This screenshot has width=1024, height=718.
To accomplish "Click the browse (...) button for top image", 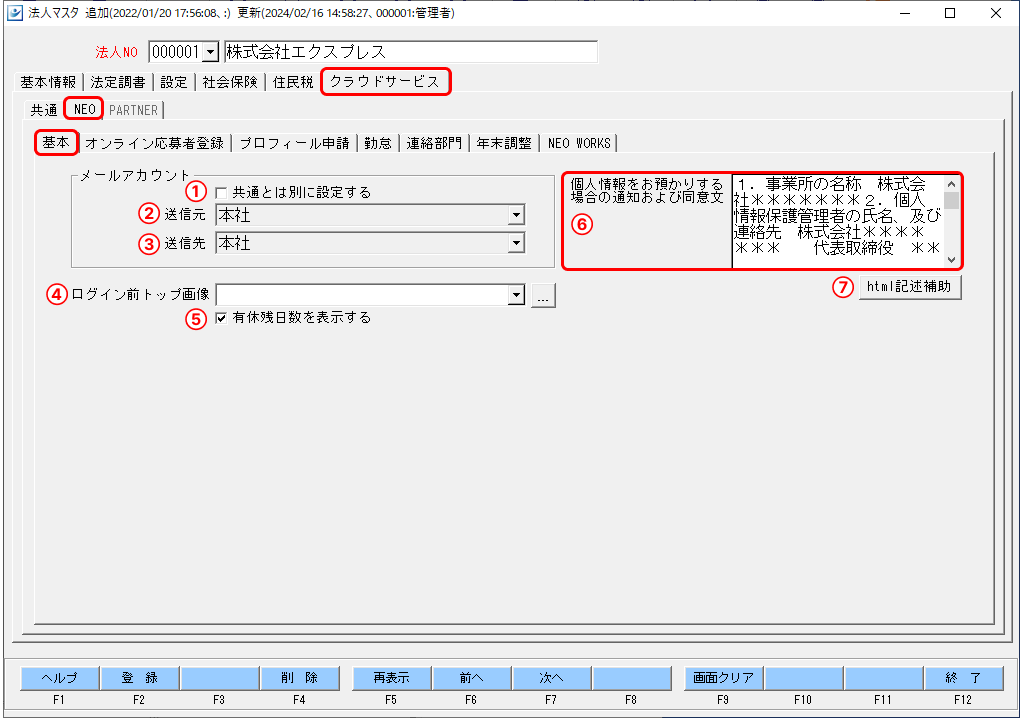I will [543, 295].
